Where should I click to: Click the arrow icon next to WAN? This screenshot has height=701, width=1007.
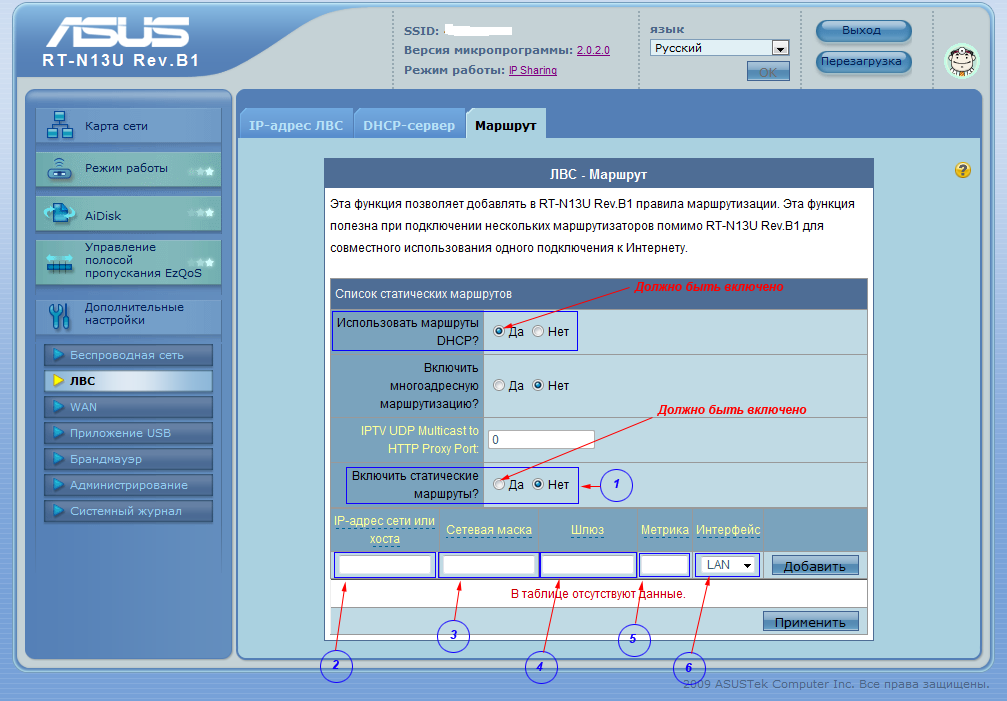point(58,406)
